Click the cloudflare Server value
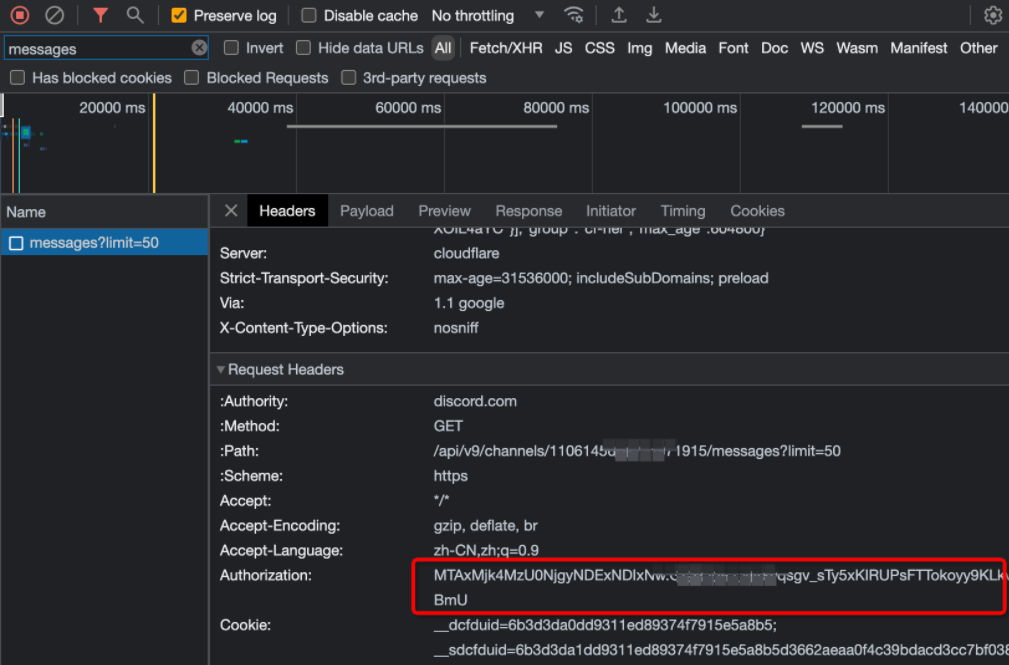Viewport: 1009px width, 665px height. click(467, 253)
